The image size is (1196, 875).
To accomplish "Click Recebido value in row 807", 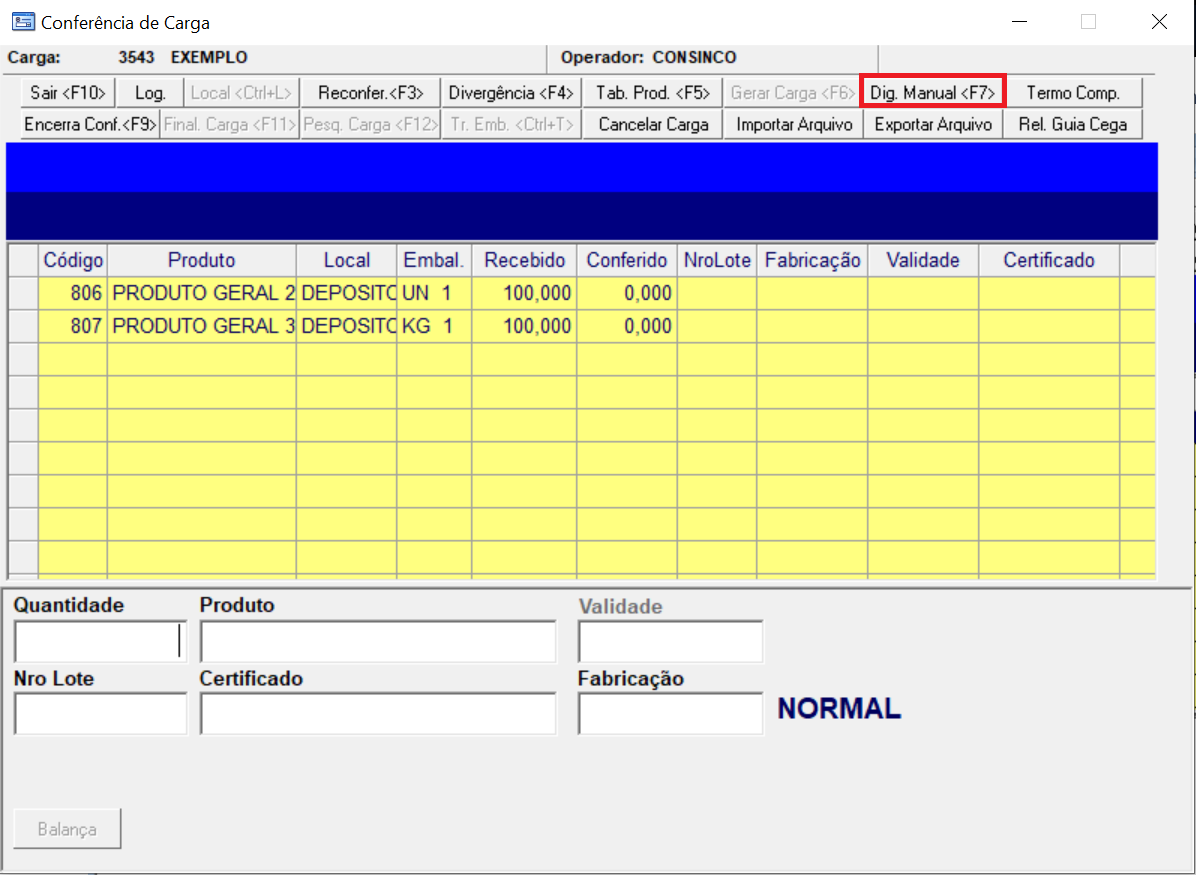I will point(525,326).
